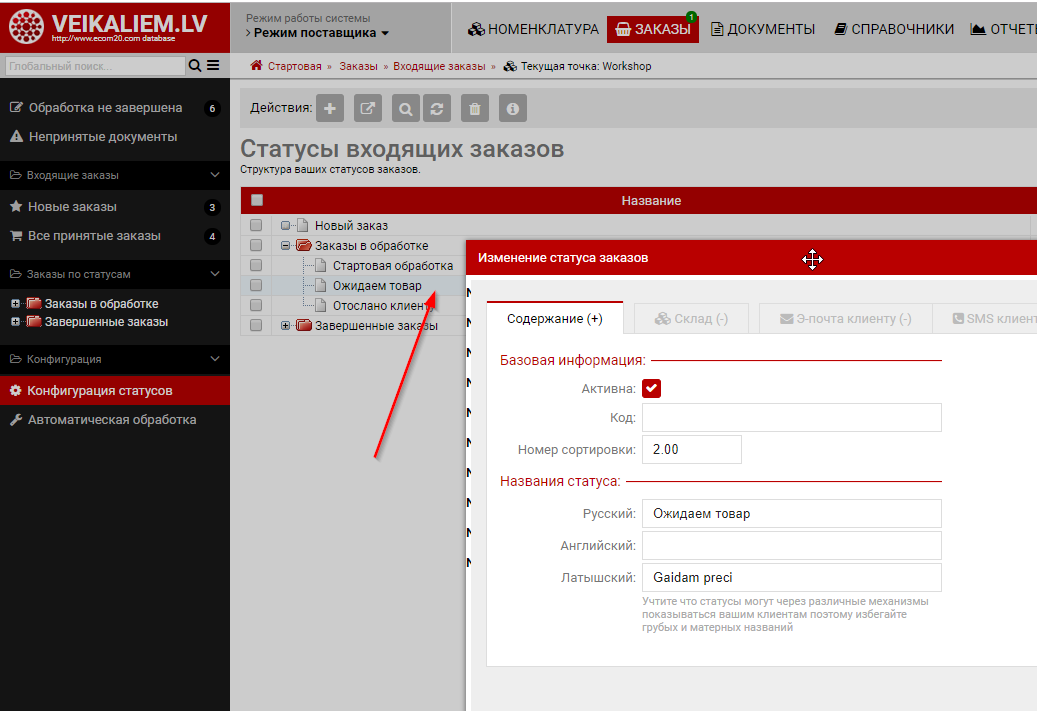Expand the Завершенные заказы tree node
The width and height of the screenshot is (1037, 711).
click(x=286, y=325)
